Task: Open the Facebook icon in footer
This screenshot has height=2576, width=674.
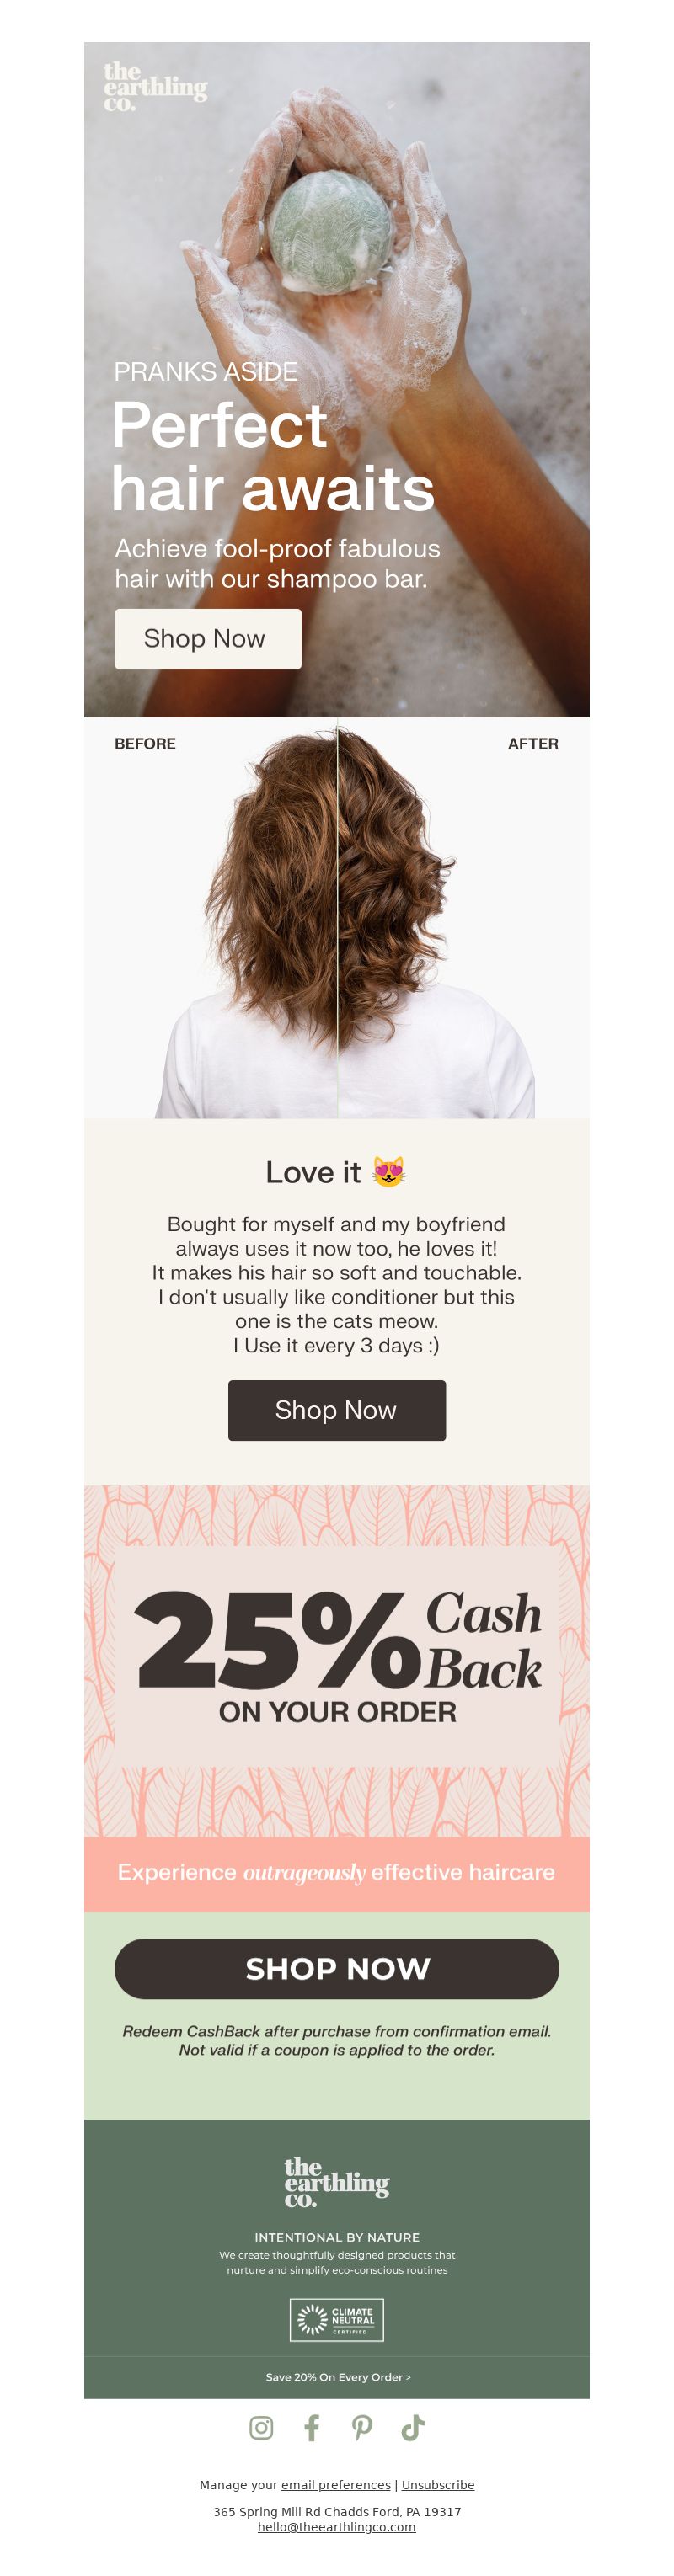Action: (312, 2428)
